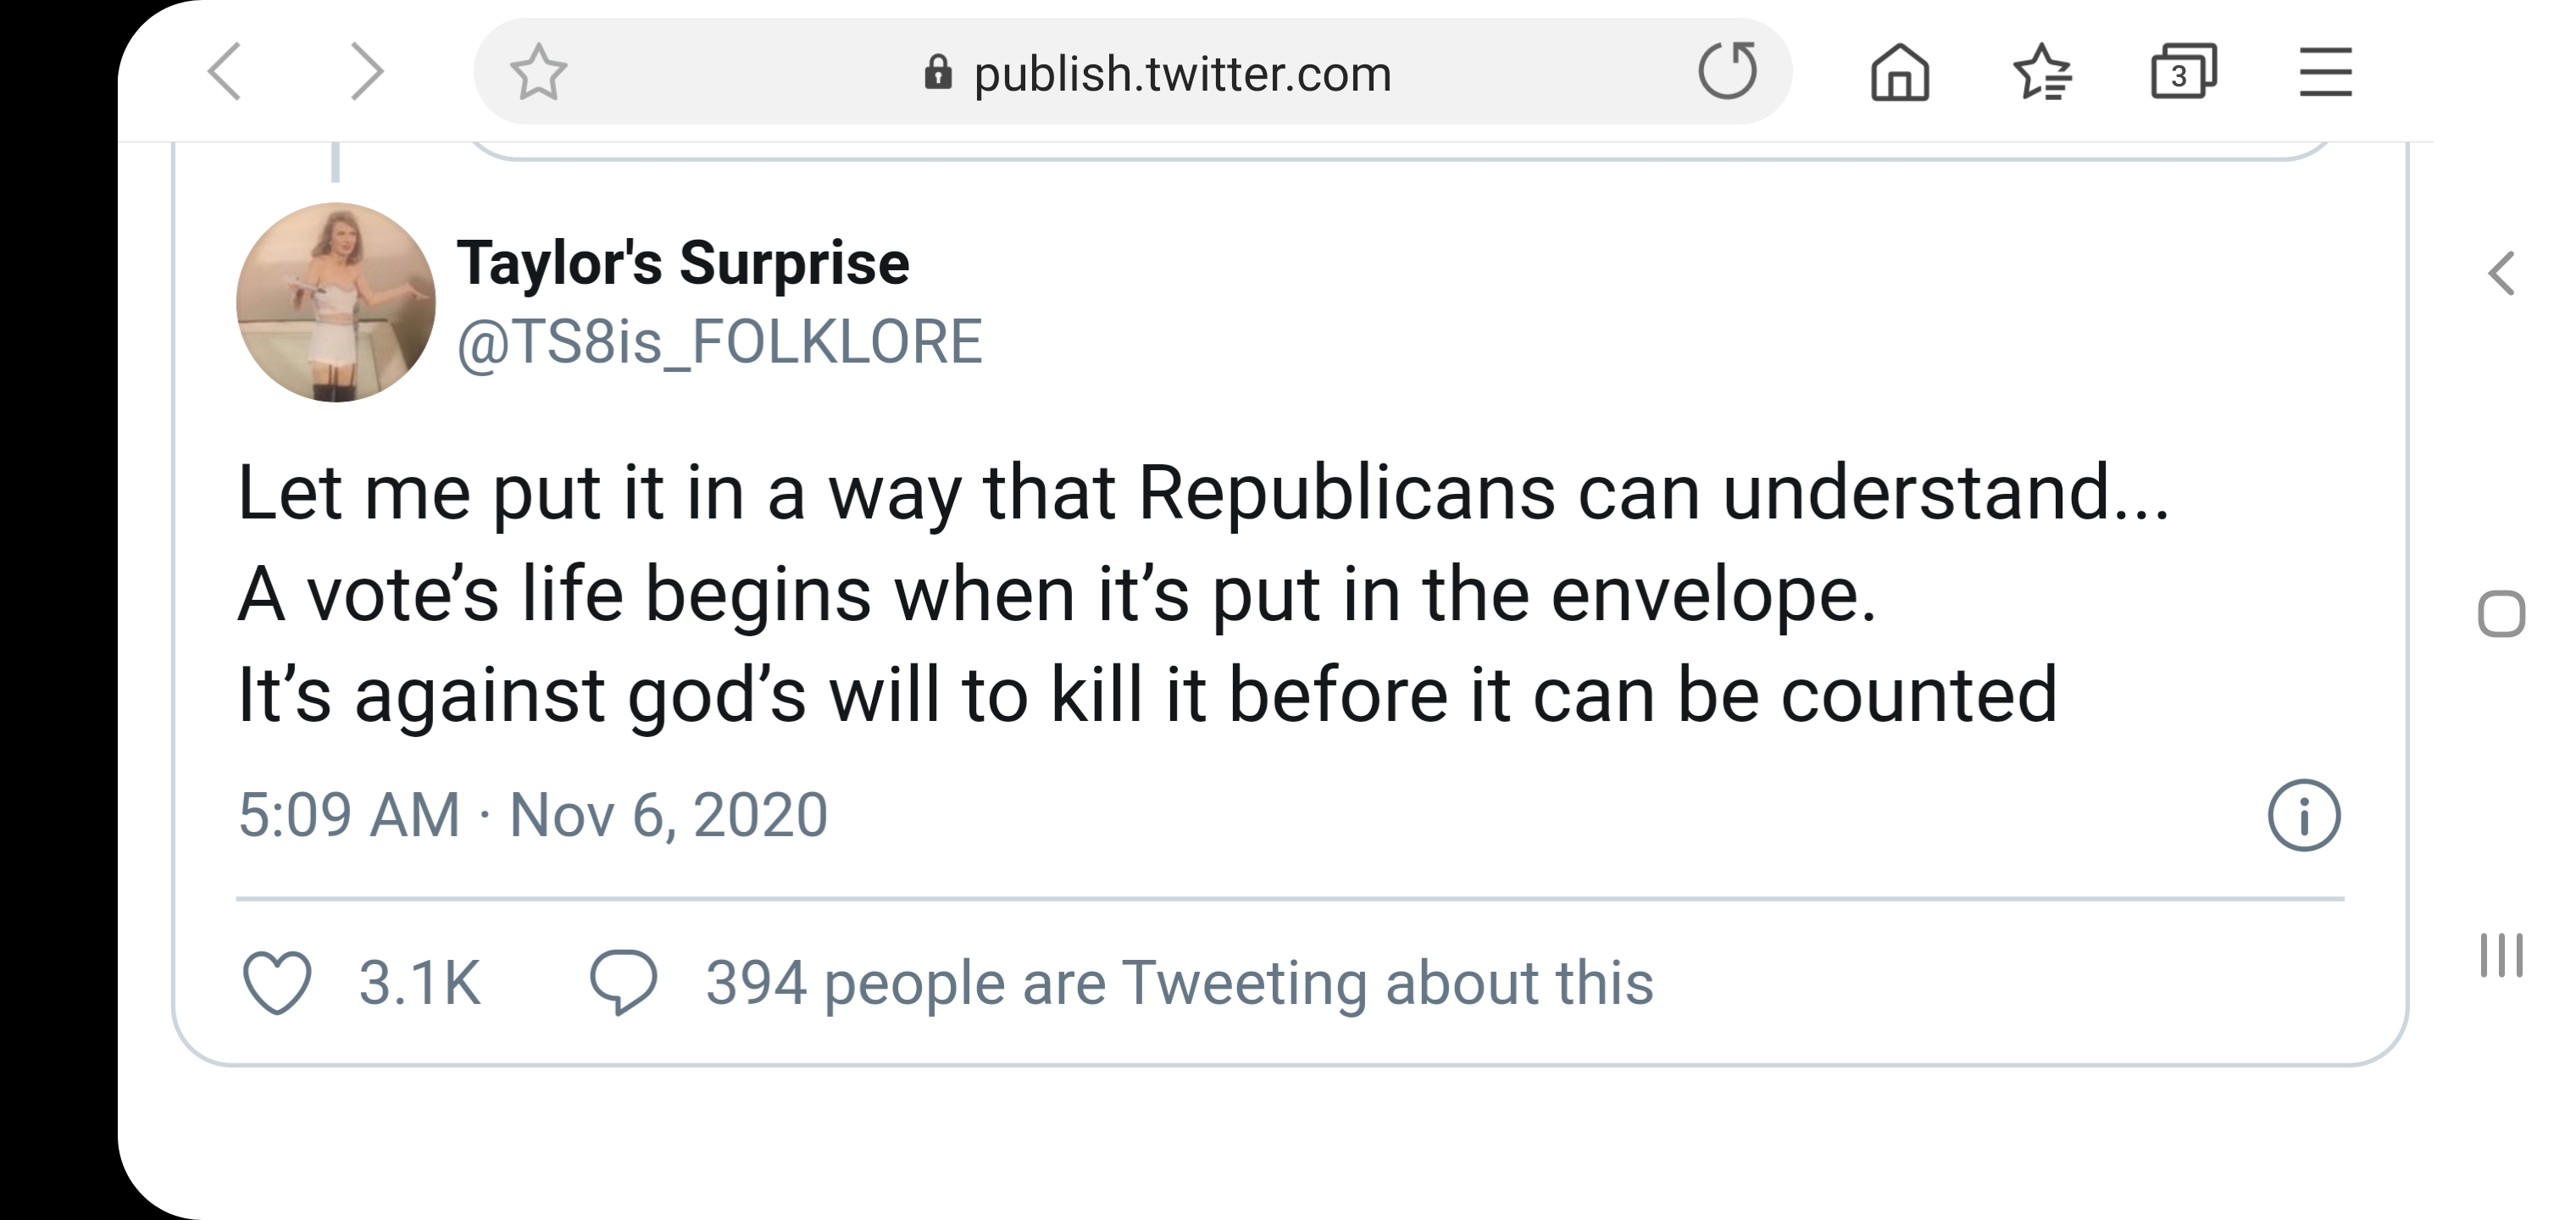View 394 people are Tweeting about this
This screenshot has width=2576, height=1220.
[x=1179, y=983]
